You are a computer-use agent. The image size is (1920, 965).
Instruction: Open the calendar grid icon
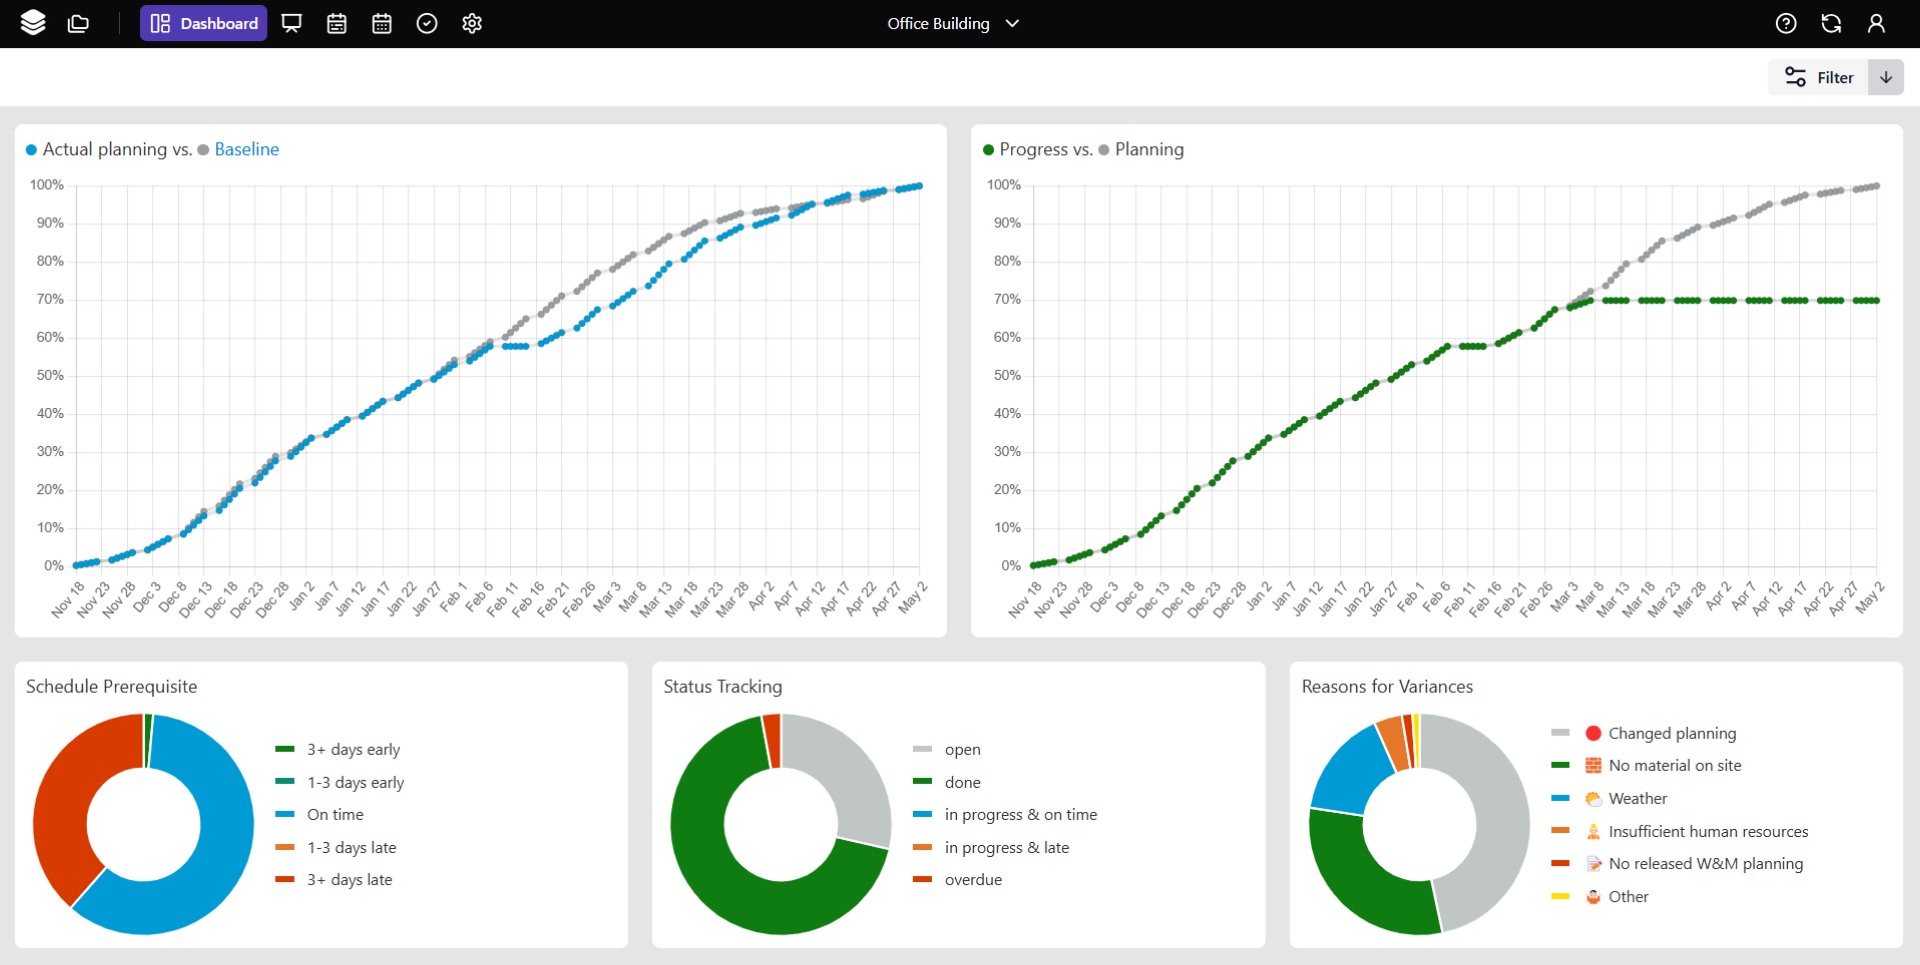pos(382,23)
